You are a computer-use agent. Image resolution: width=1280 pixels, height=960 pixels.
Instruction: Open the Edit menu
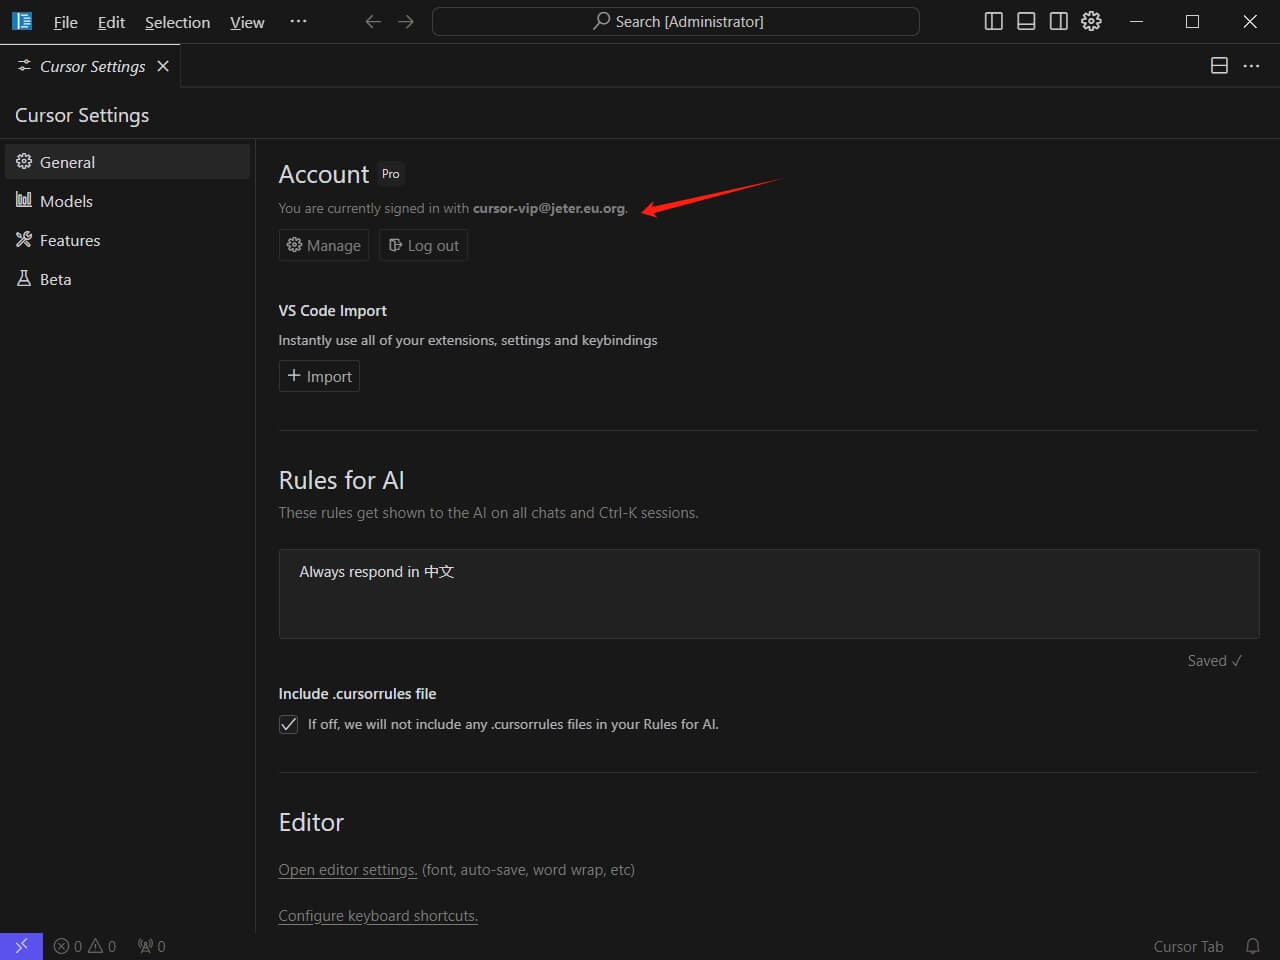click(111, 22)
